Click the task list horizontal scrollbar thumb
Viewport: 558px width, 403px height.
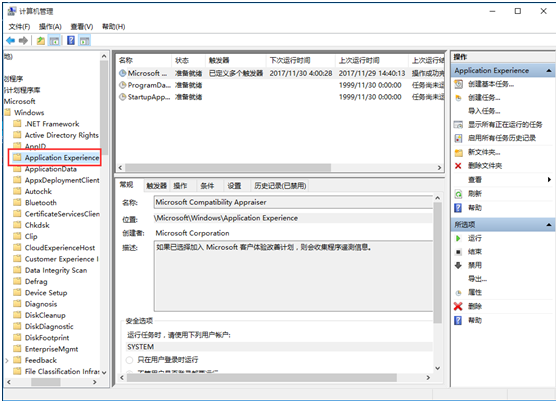point(228,167)
